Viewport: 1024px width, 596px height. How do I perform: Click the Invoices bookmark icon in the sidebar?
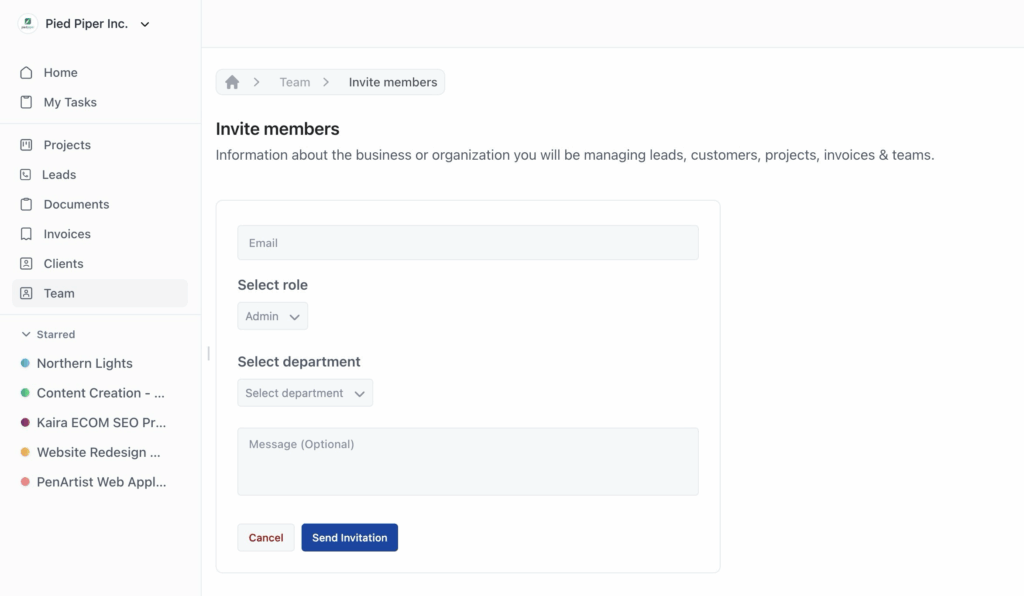tap(26, 234)
